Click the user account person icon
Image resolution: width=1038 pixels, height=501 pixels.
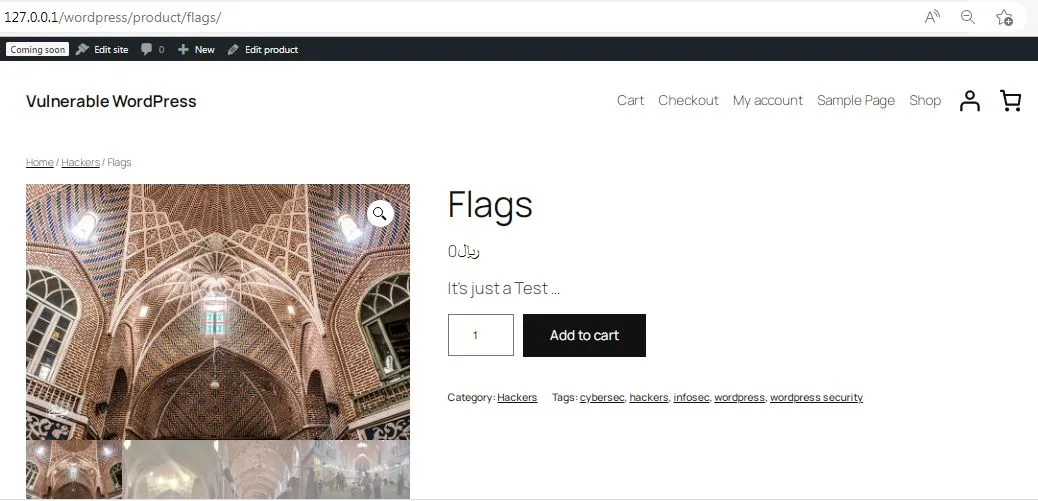point(969,101)
